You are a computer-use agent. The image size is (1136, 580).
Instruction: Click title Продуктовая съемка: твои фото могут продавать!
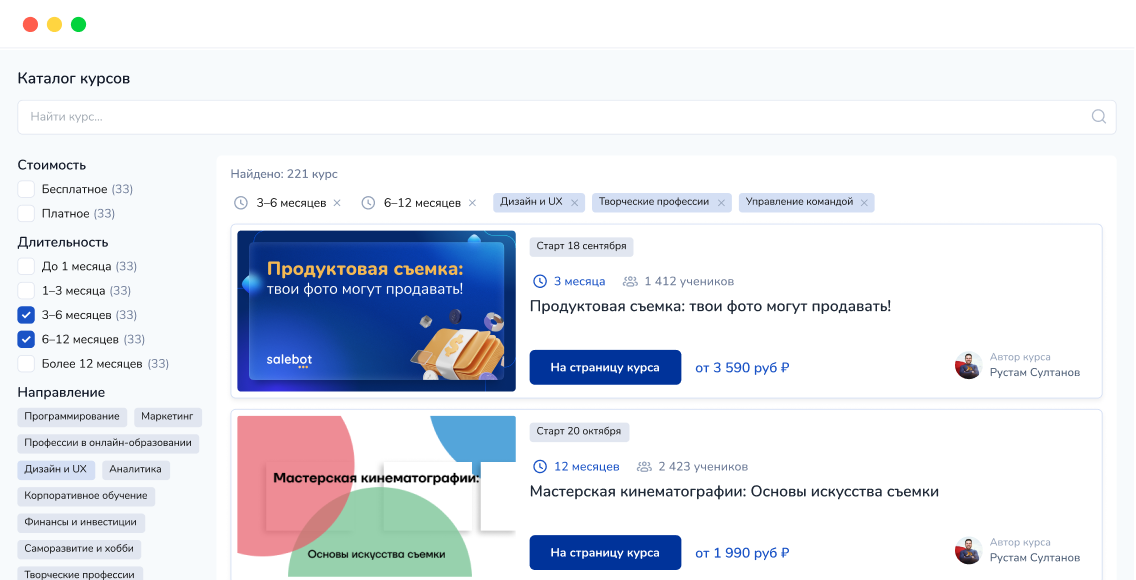(710, 306)
